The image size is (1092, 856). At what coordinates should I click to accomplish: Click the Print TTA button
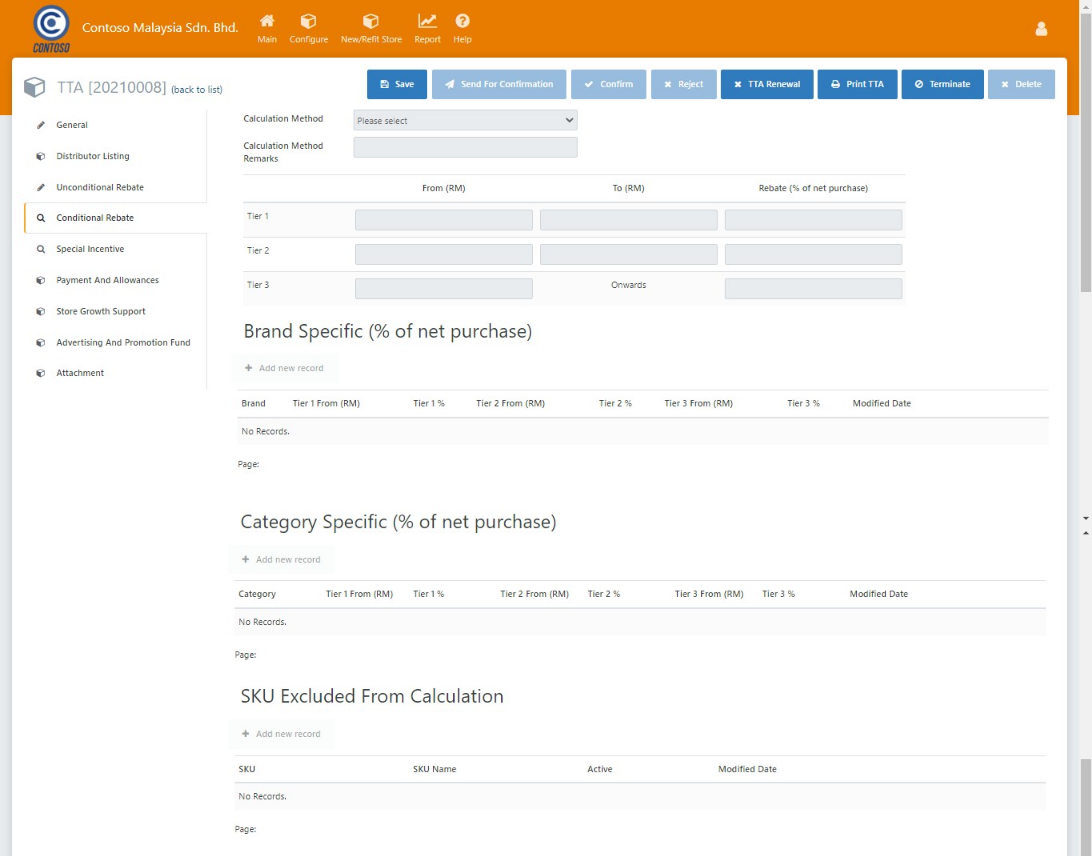(857, 84)
